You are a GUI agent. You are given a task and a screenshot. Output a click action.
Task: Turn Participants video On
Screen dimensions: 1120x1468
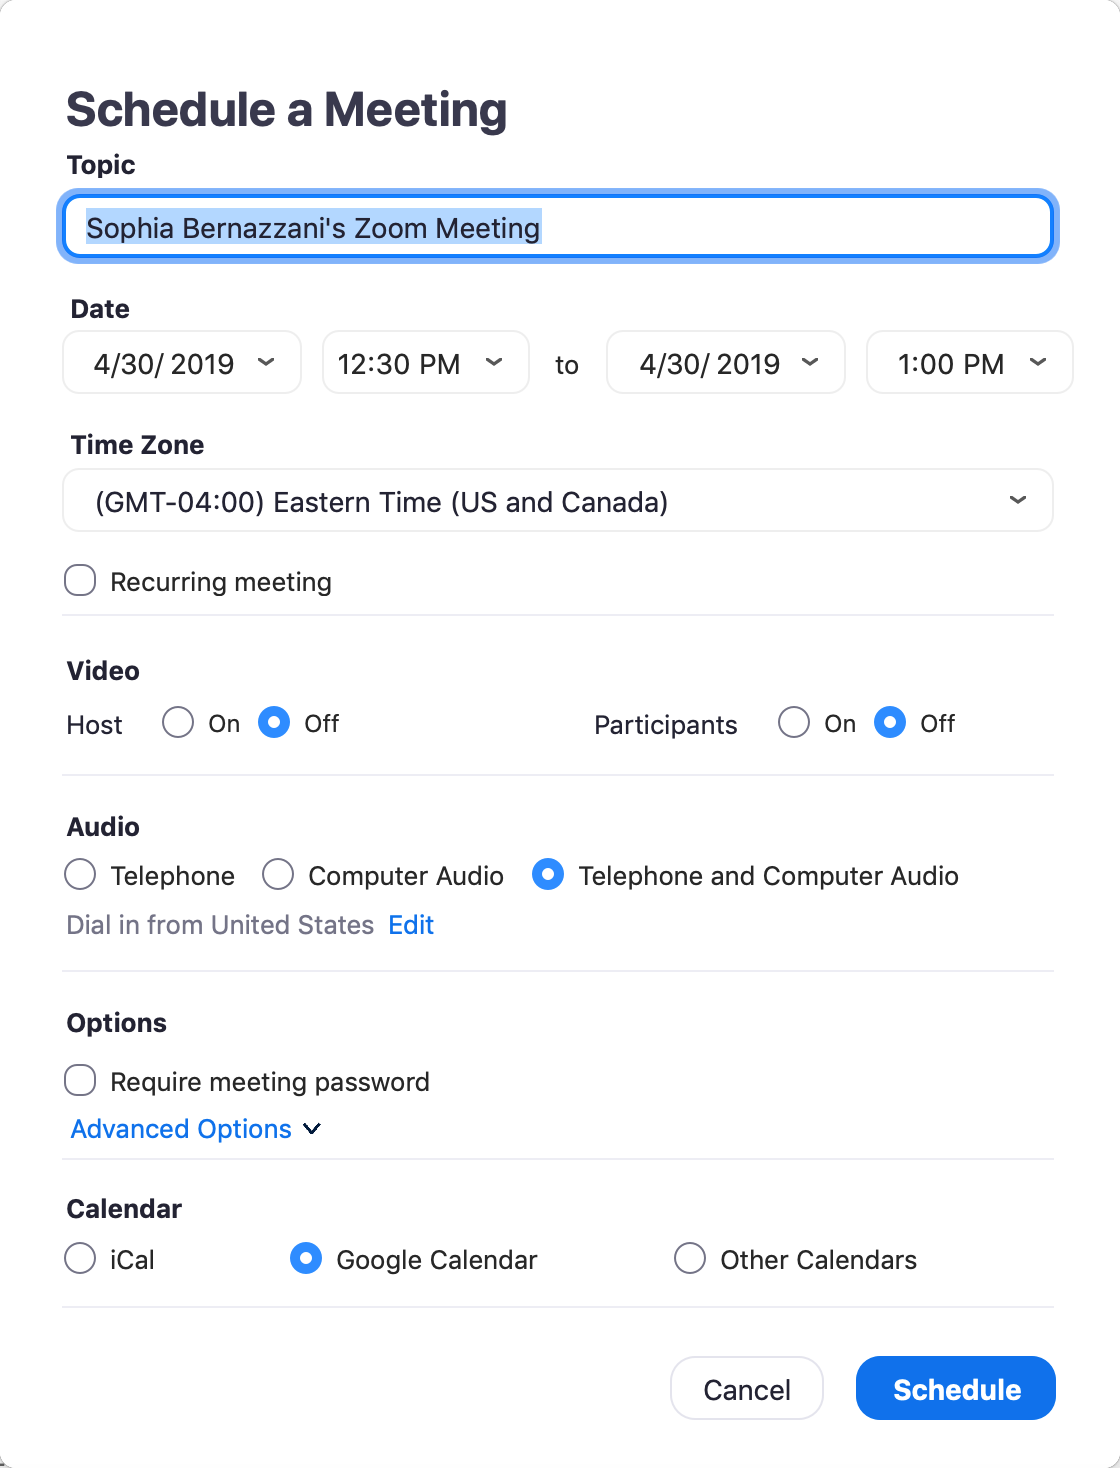[794, 722]
